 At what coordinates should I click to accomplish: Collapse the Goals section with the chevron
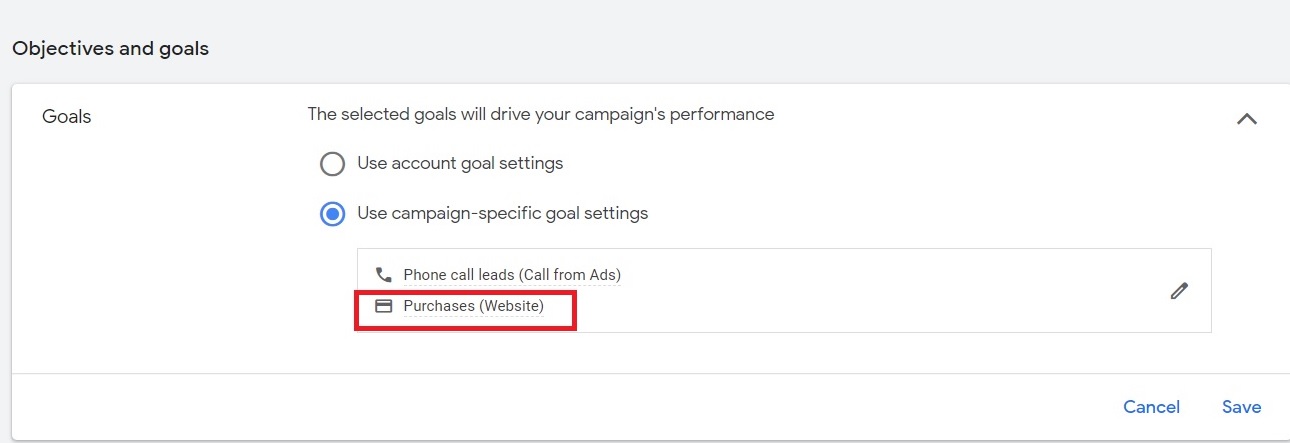click(1246, 119)
